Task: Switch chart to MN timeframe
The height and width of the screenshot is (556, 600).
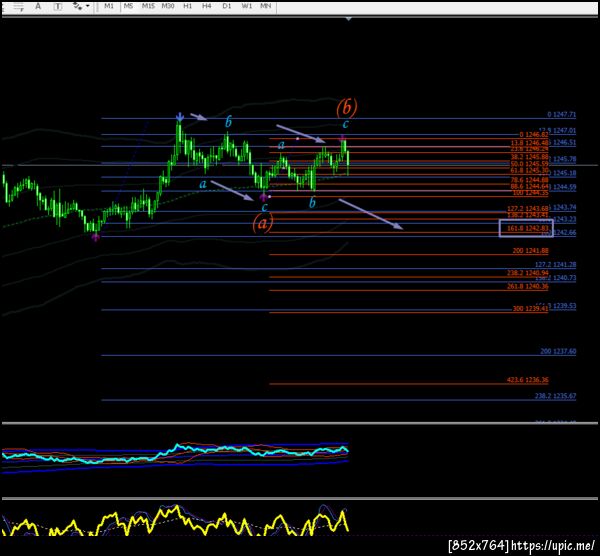Action: pos(266,6)
